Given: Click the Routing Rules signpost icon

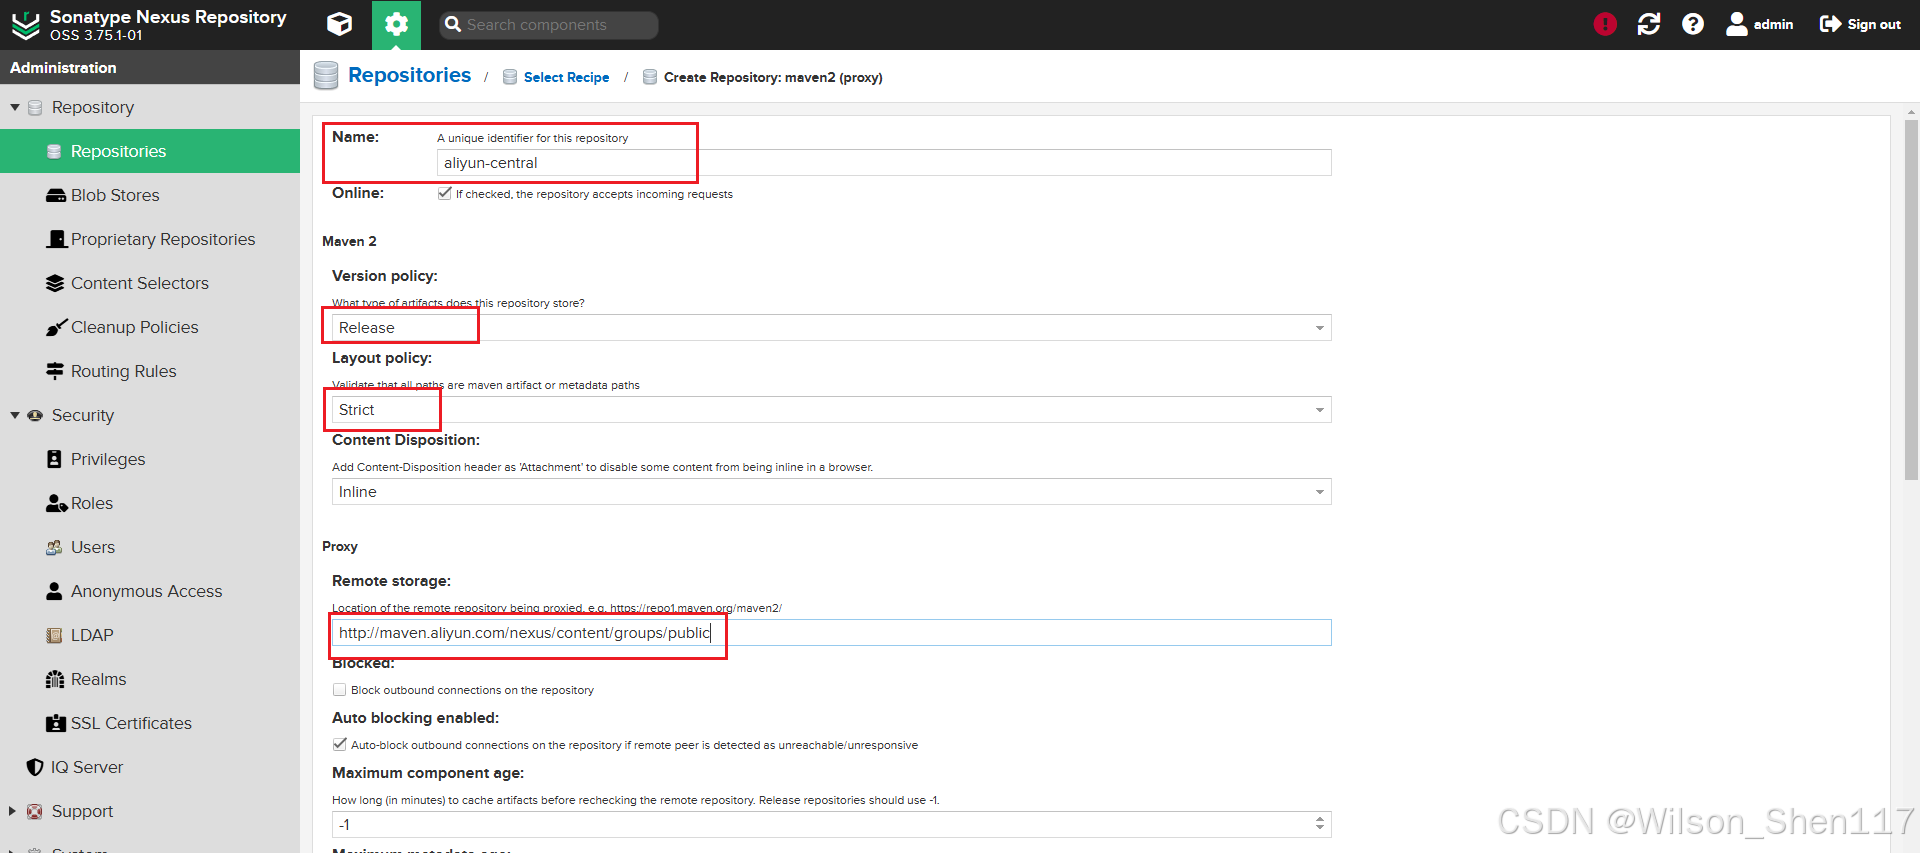Looking at the screenshot, I should pos(55,371).
